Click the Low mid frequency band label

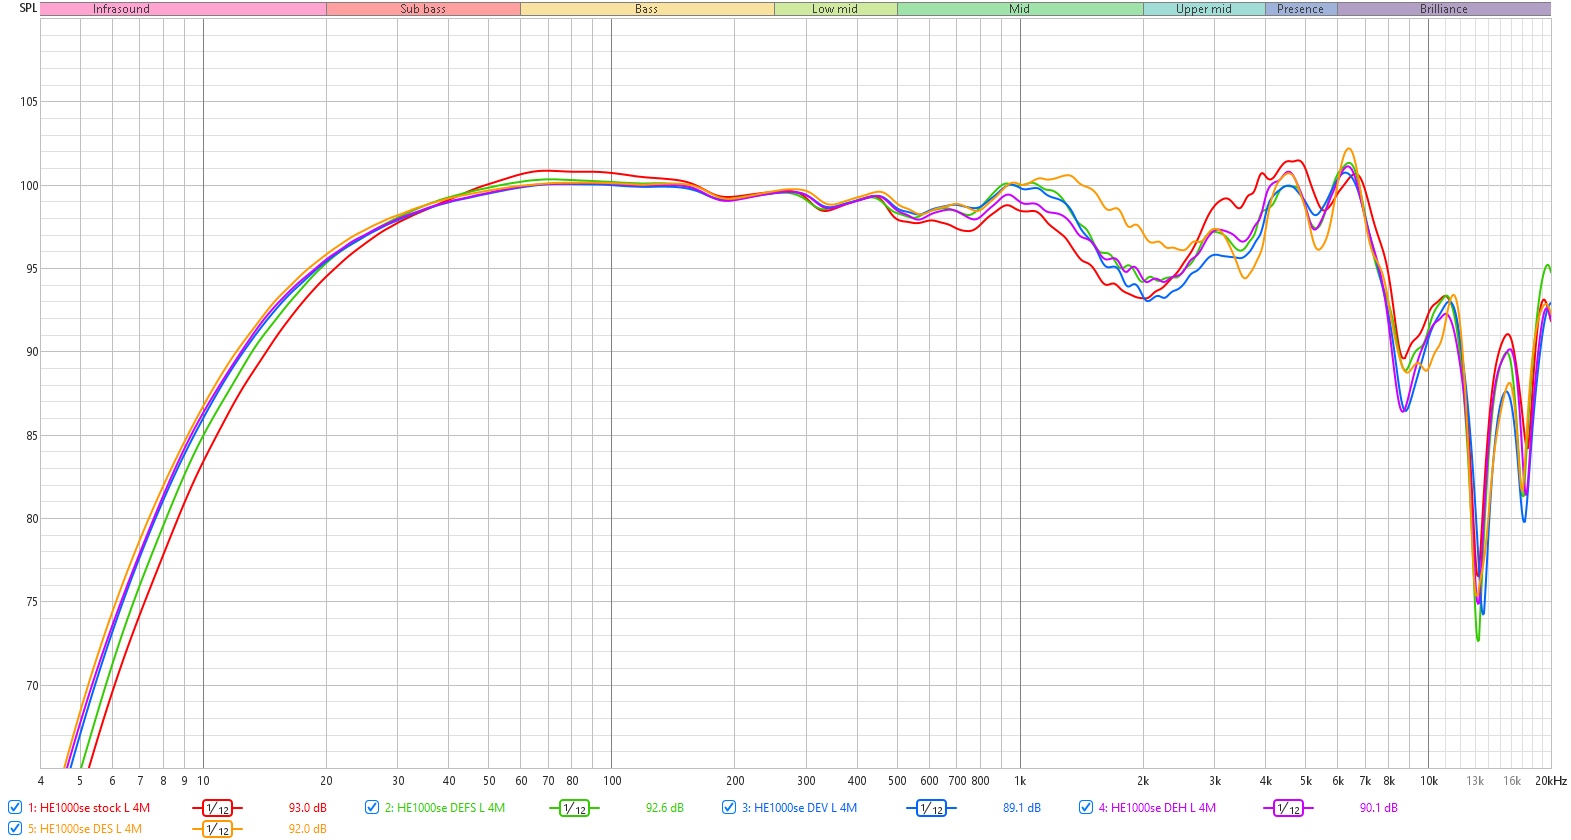tap(835, 9)
